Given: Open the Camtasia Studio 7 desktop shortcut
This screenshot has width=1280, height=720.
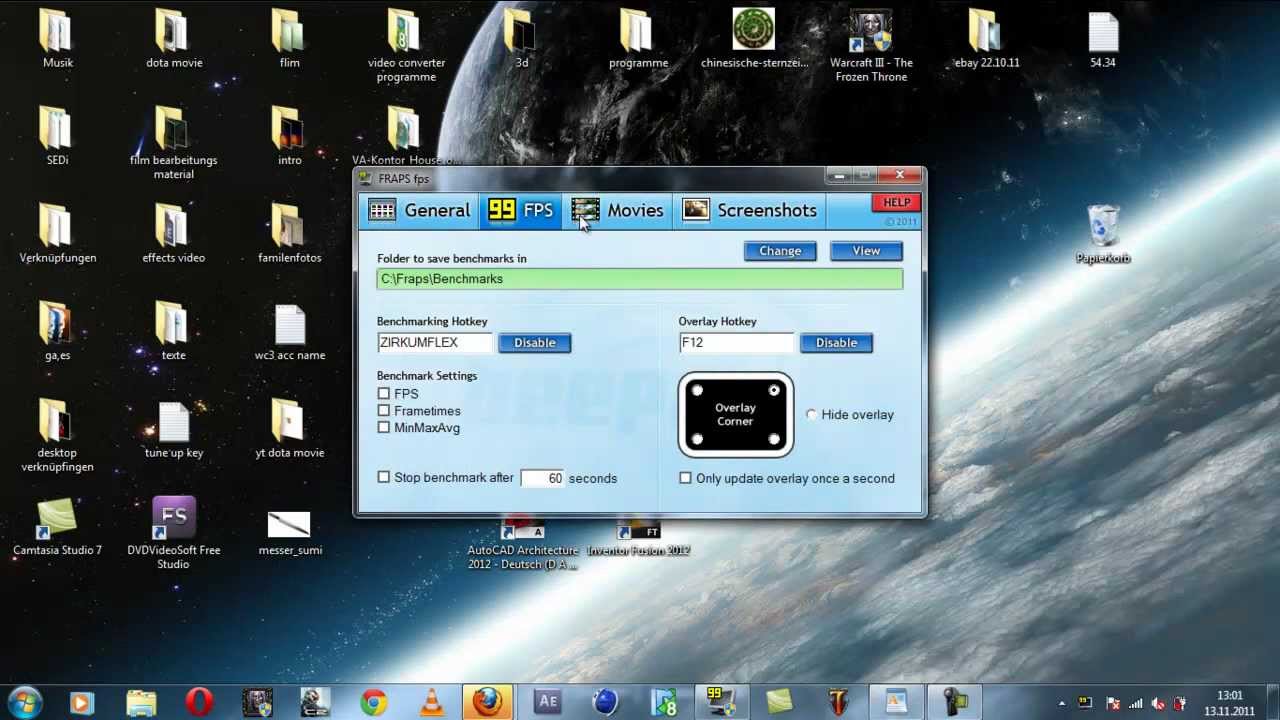Looking at the screenshot, I should 57,520.
